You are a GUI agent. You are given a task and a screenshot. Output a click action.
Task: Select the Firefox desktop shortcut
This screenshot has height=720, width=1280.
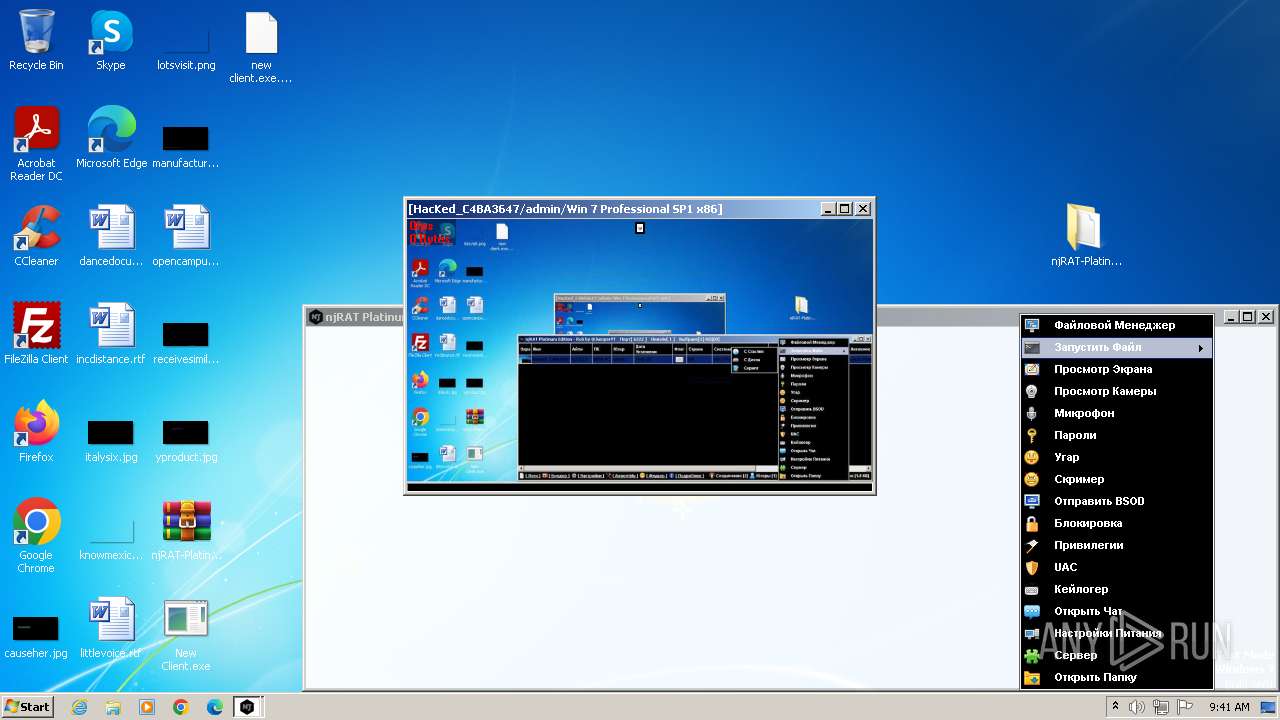click(36, 432)
